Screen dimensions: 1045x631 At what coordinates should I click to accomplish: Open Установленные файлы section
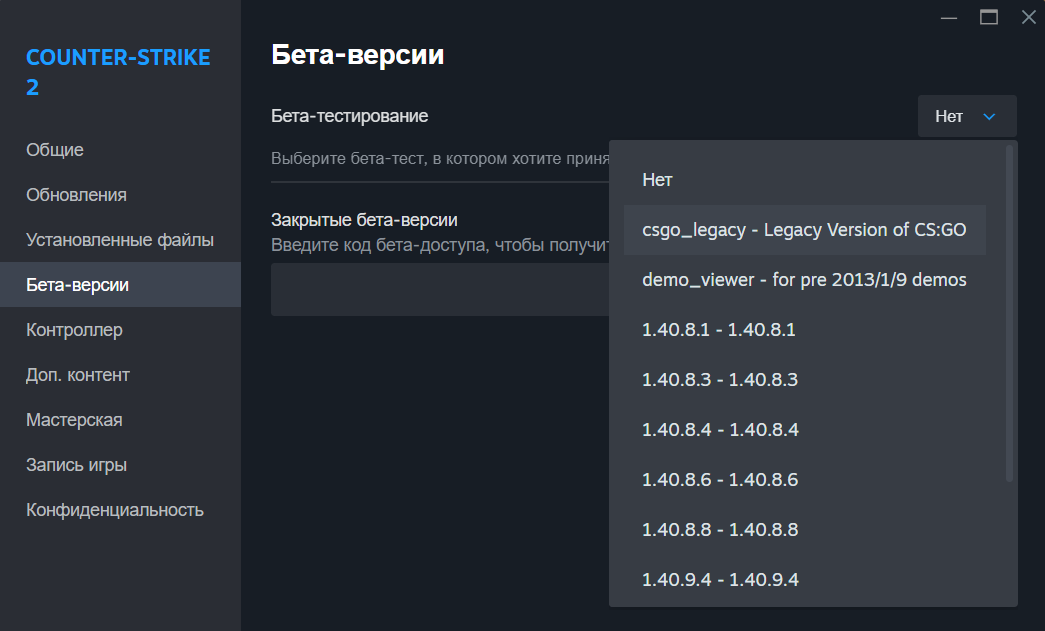pos(120,240)
